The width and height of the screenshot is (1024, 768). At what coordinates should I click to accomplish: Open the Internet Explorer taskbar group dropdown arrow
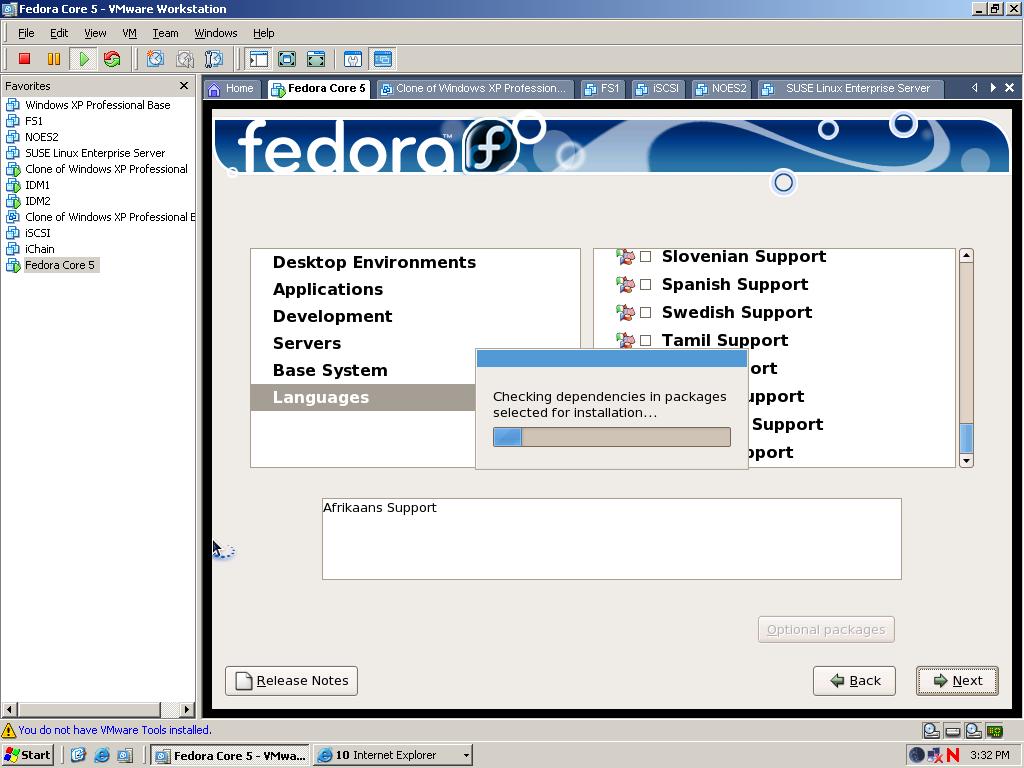[x=466, y=756]
